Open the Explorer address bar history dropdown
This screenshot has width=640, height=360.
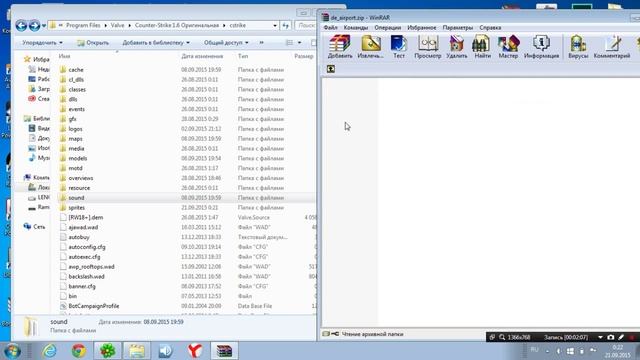coord(275,25)
